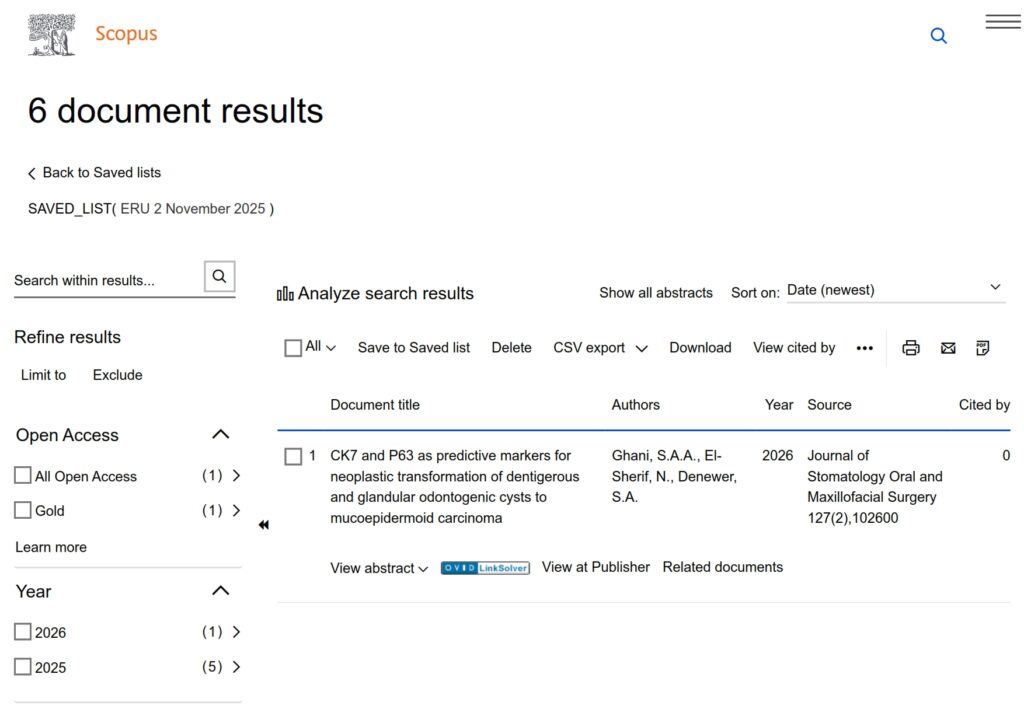The width and height of the screenshot is (1024, 723).
Task: Click the email envelope icon
Action: [x=948, y=348]
